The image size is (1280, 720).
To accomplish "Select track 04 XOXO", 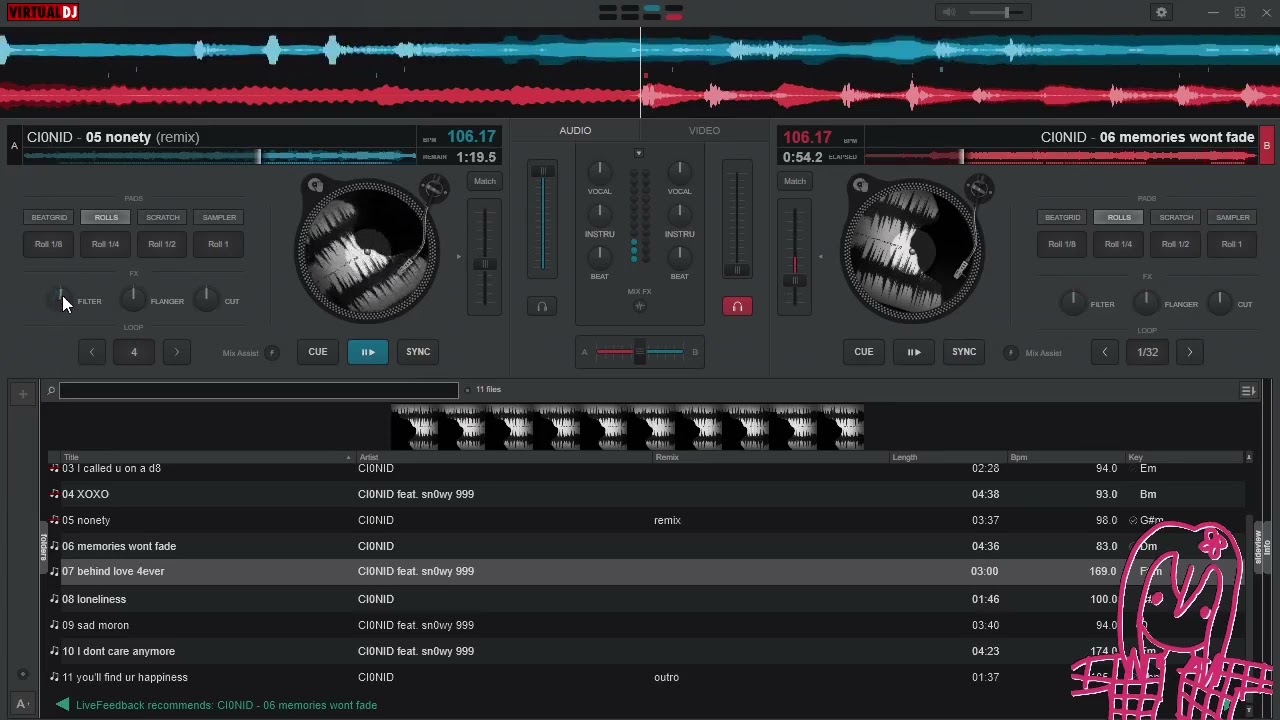I will 648,494.
